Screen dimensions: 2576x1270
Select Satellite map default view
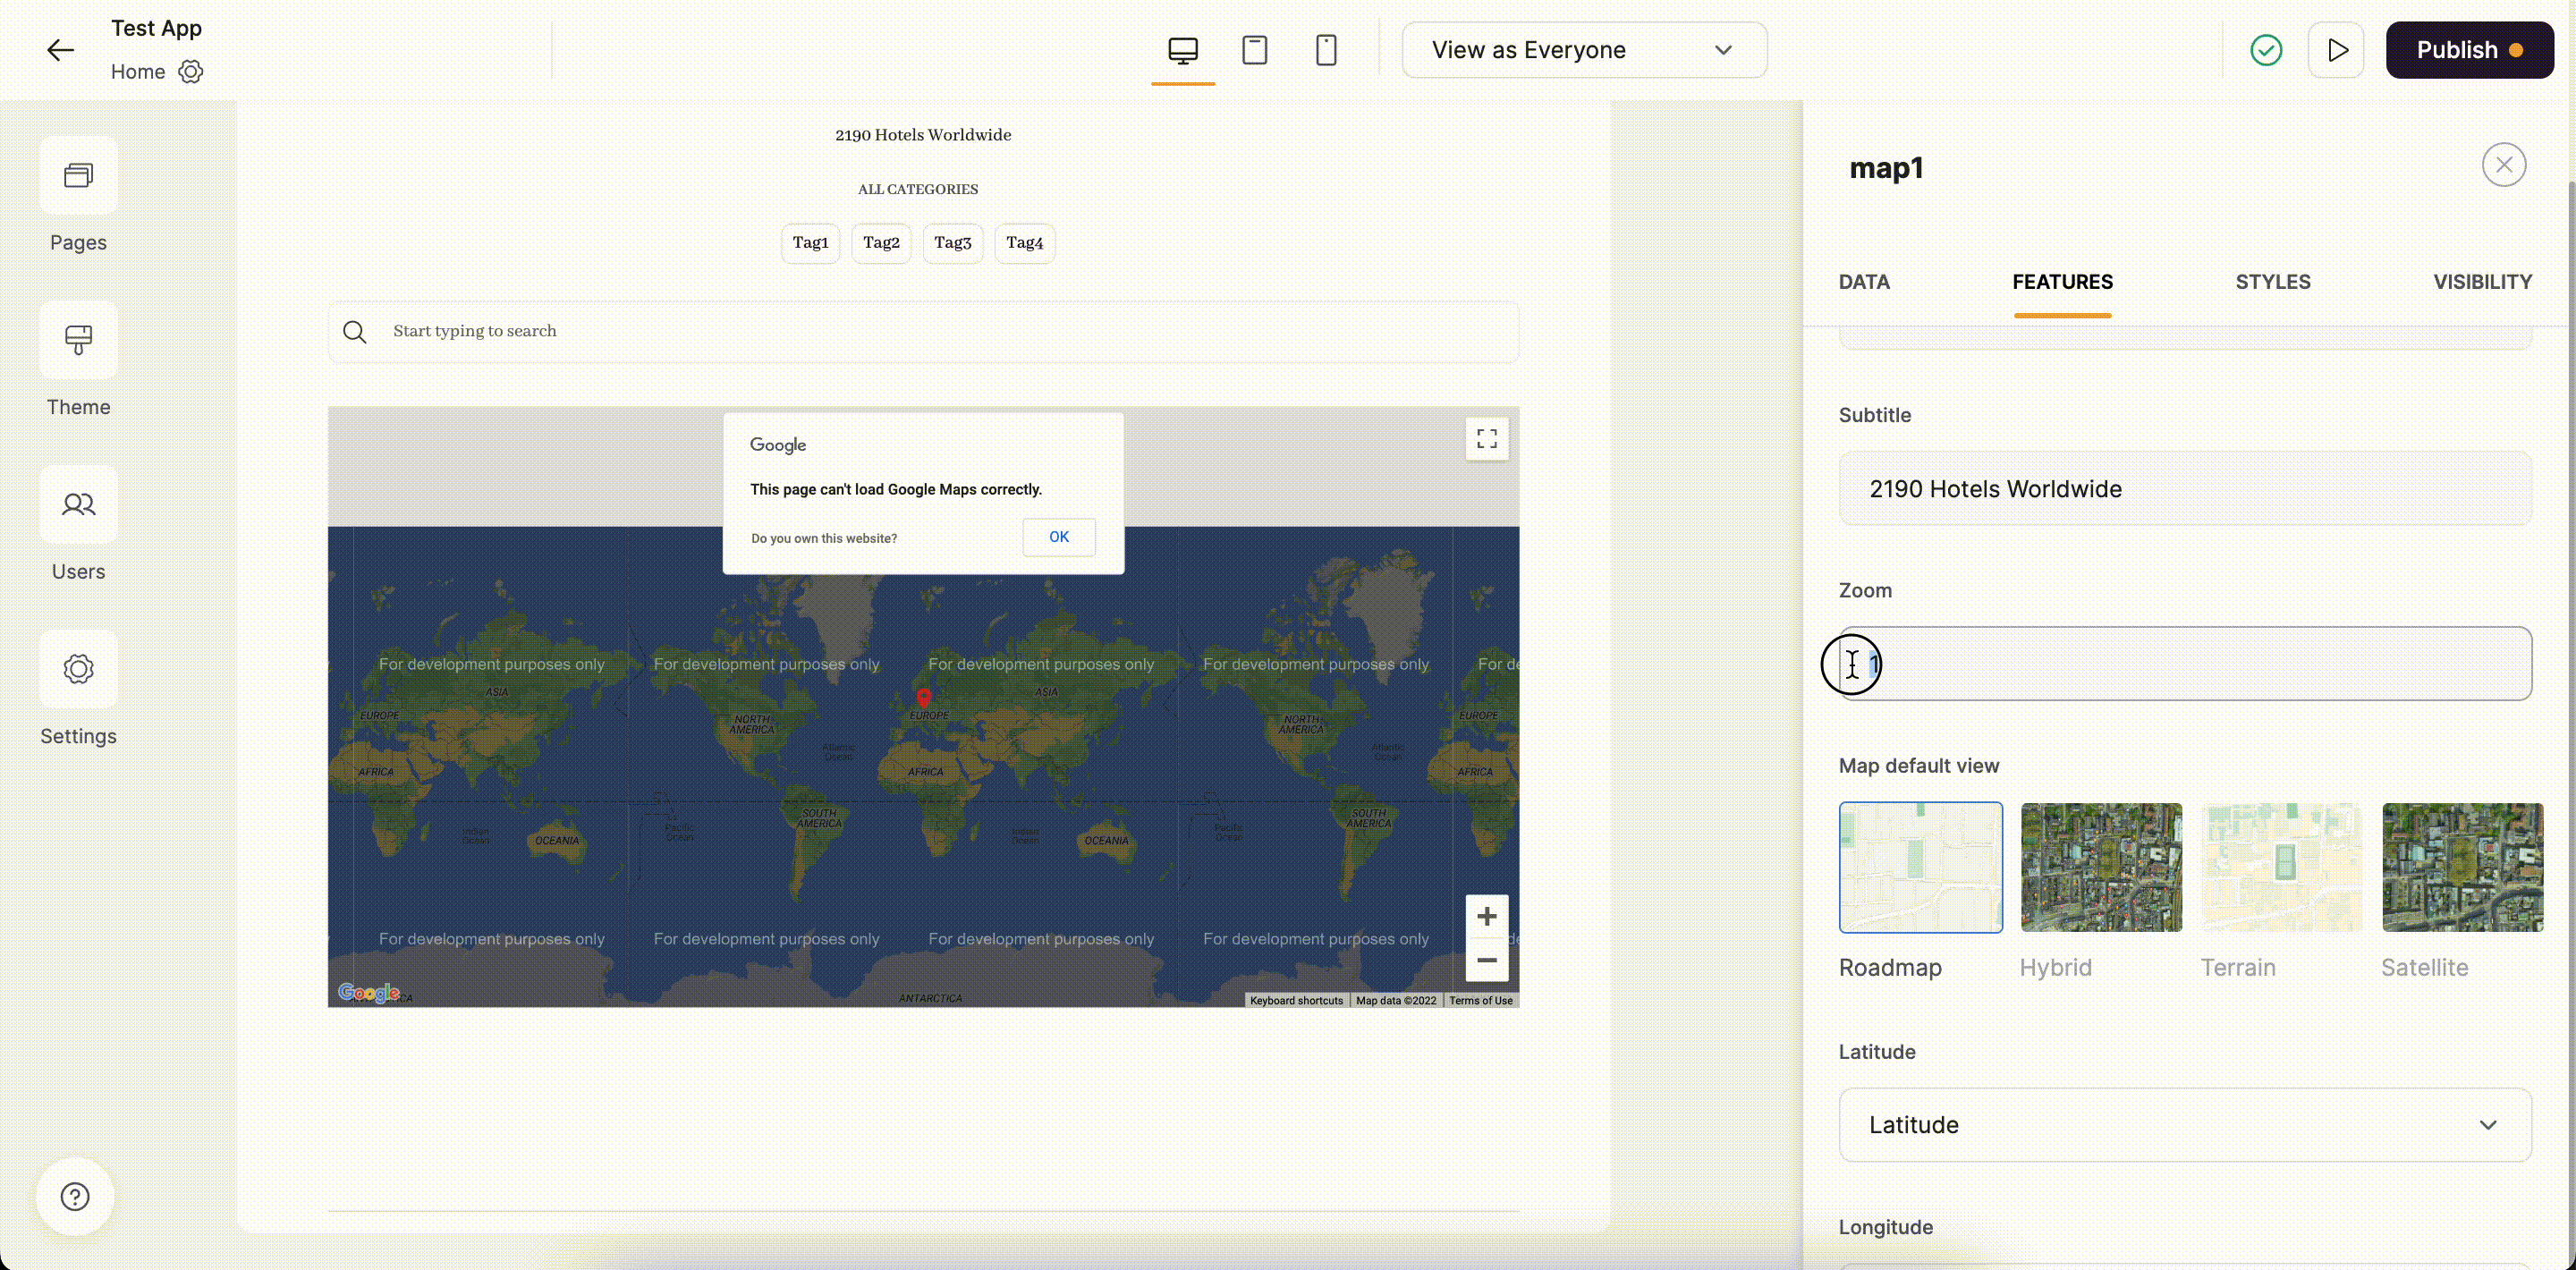(2462, 867)
